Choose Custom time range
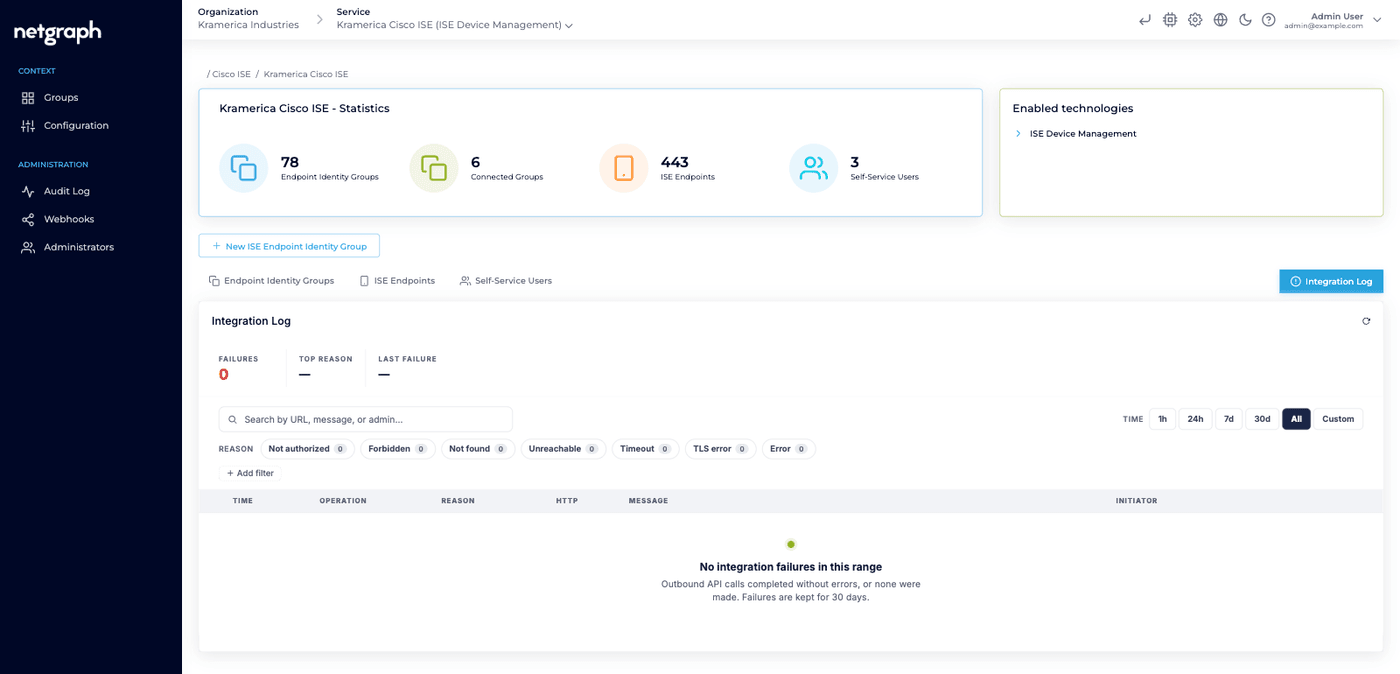This screenshot has width=1400, height=674. click(1338, 419)
